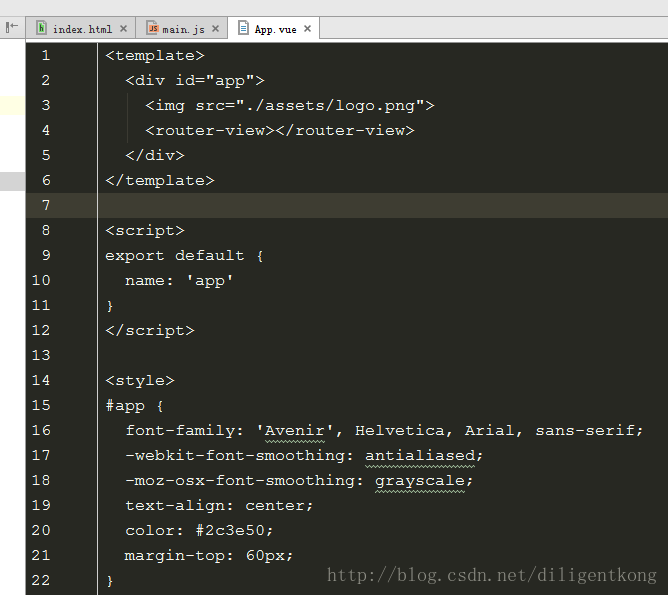Viewport: 668px width, 595px height.
Task: Switch to the index.html tab
Action: [81, 29]
